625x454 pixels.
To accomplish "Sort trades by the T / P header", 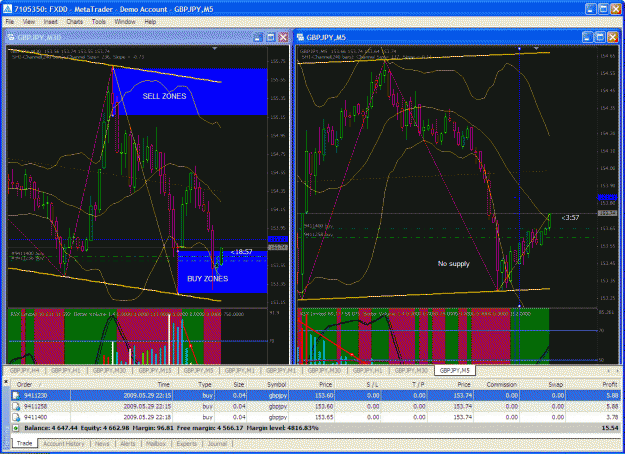I will [x=404, y=385].
